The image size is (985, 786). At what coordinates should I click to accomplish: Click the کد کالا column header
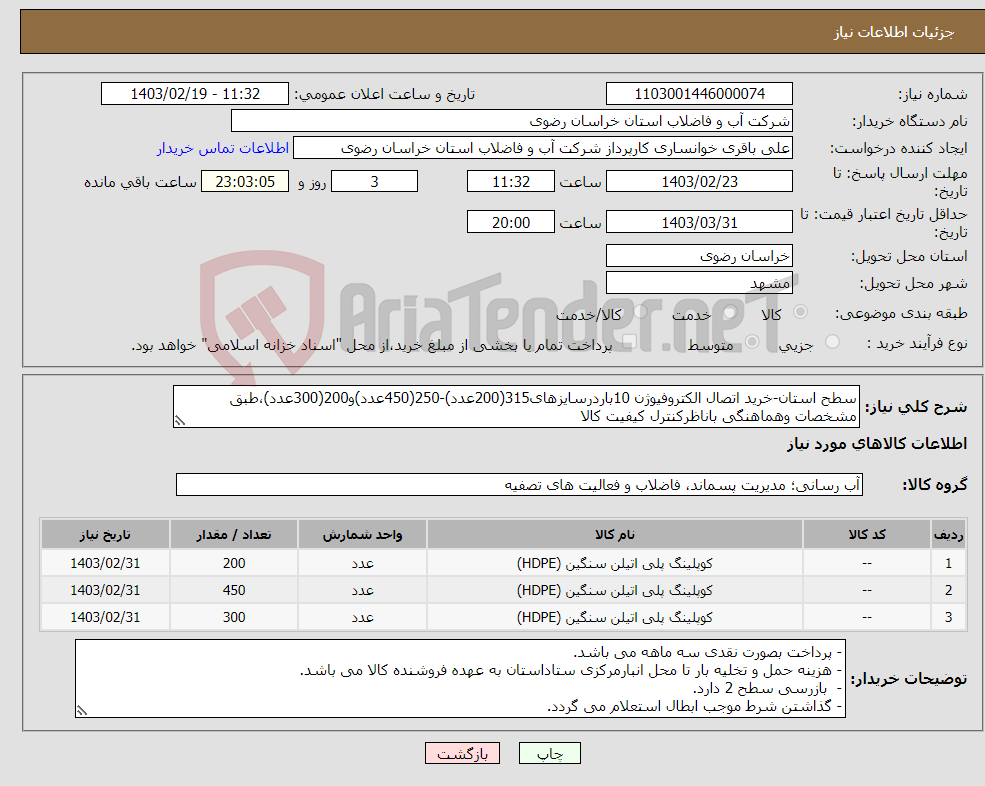(867, 535)
